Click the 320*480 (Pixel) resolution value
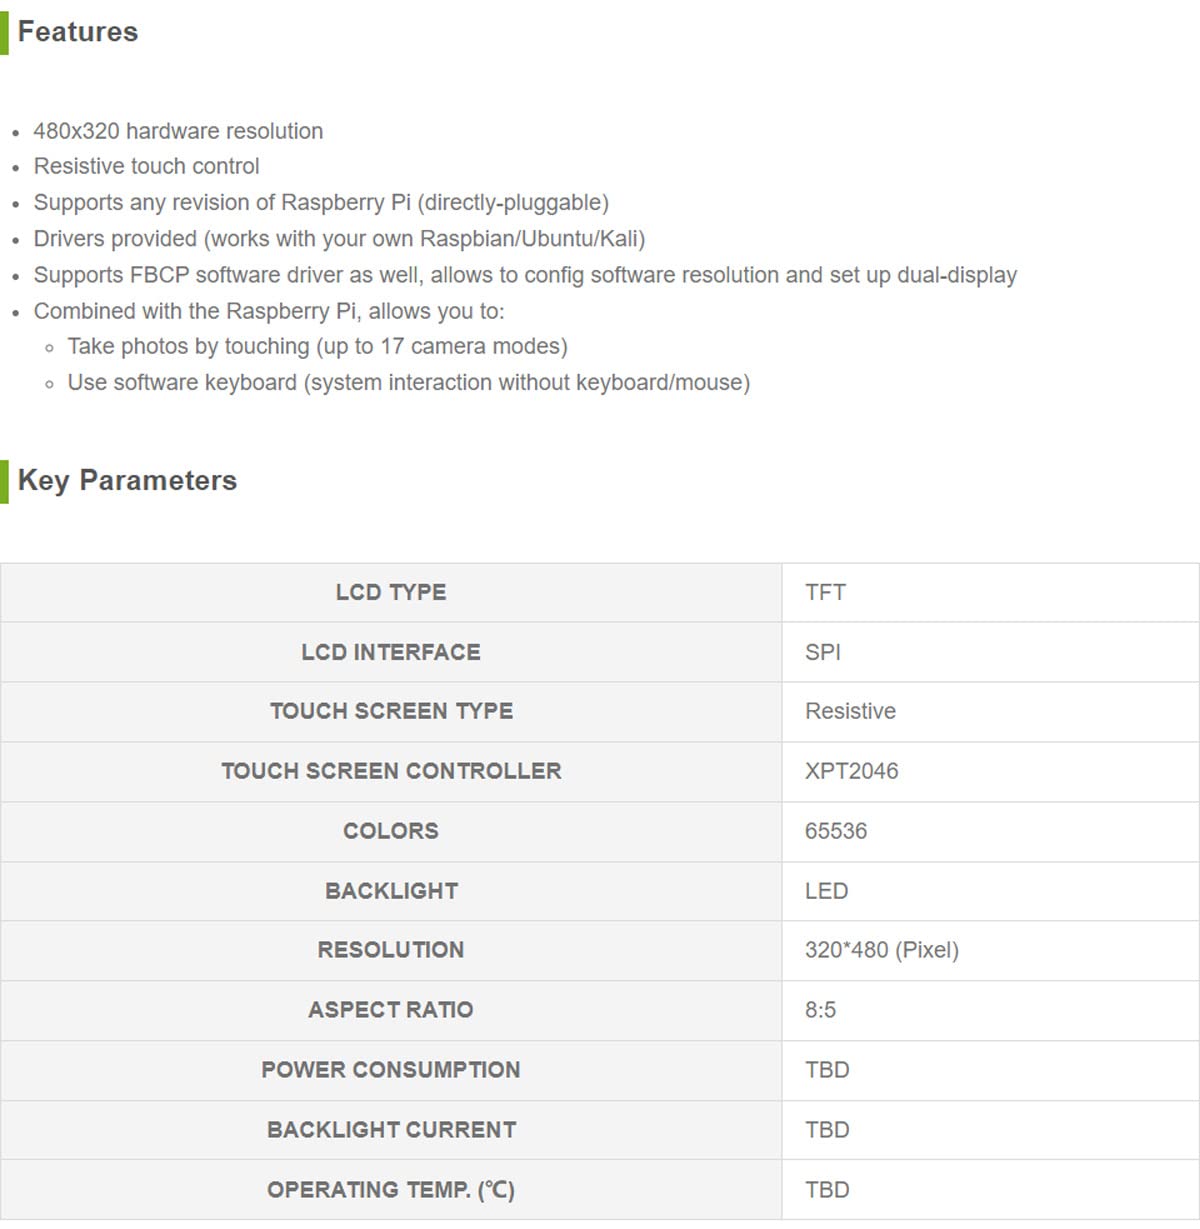 [881, 950]
